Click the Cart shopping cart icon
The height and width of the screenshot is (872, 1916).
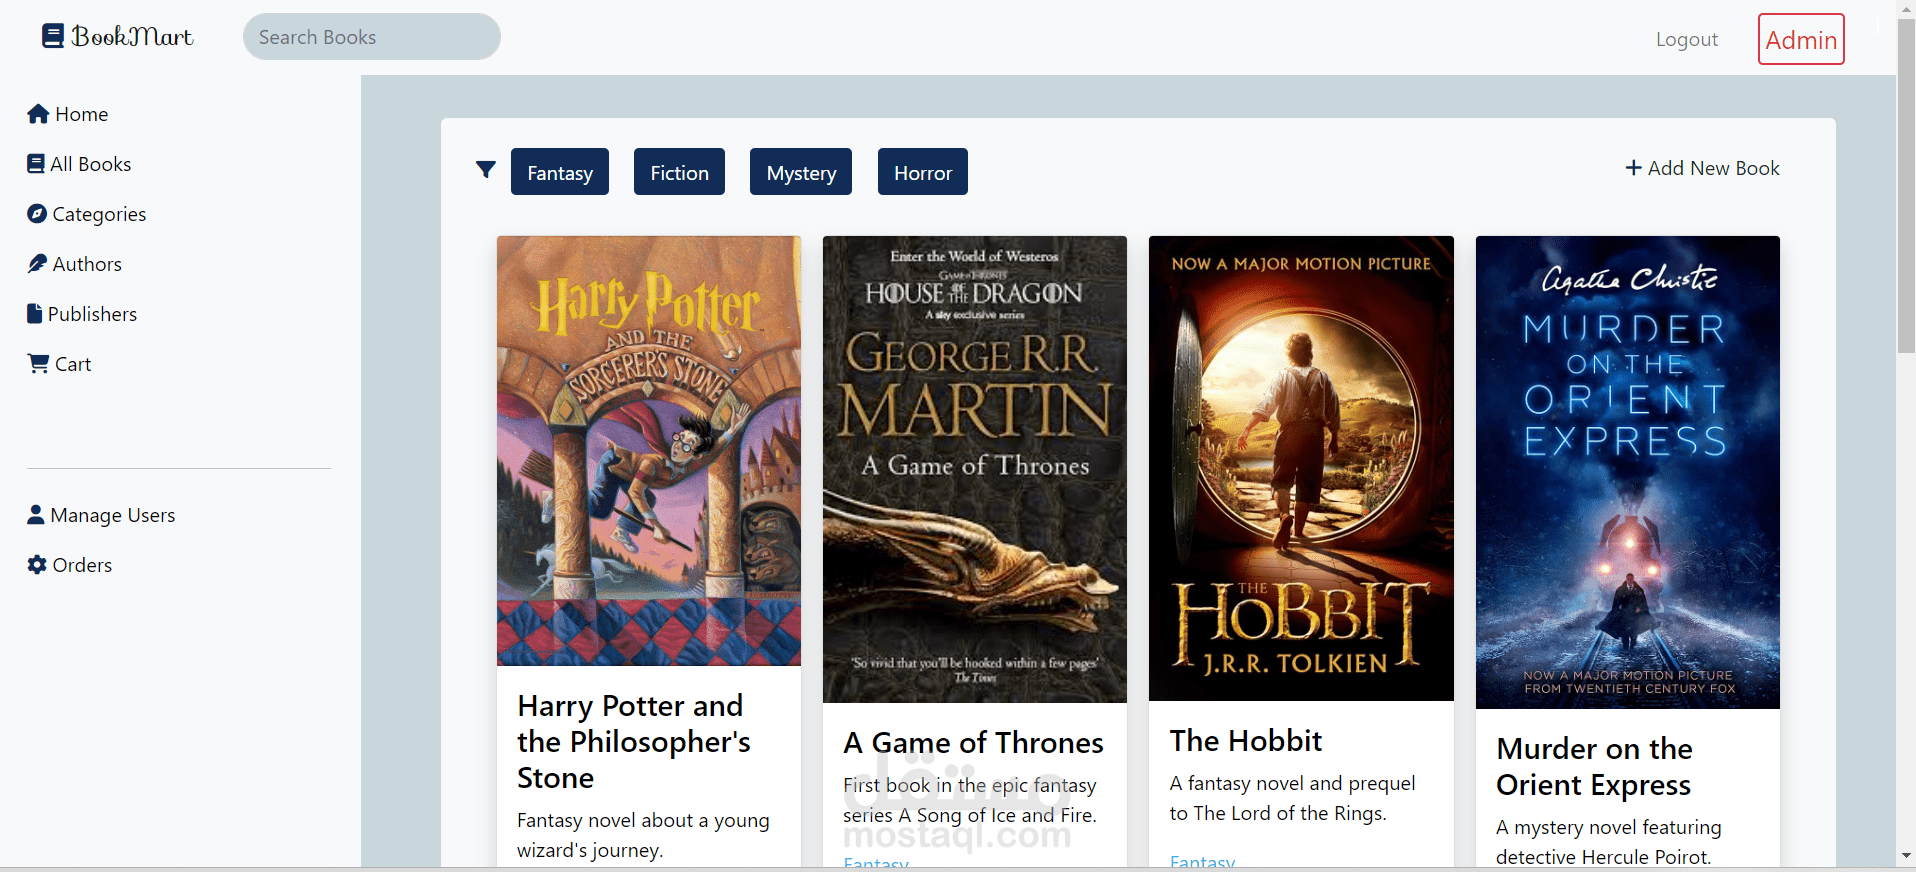[38, 363]
